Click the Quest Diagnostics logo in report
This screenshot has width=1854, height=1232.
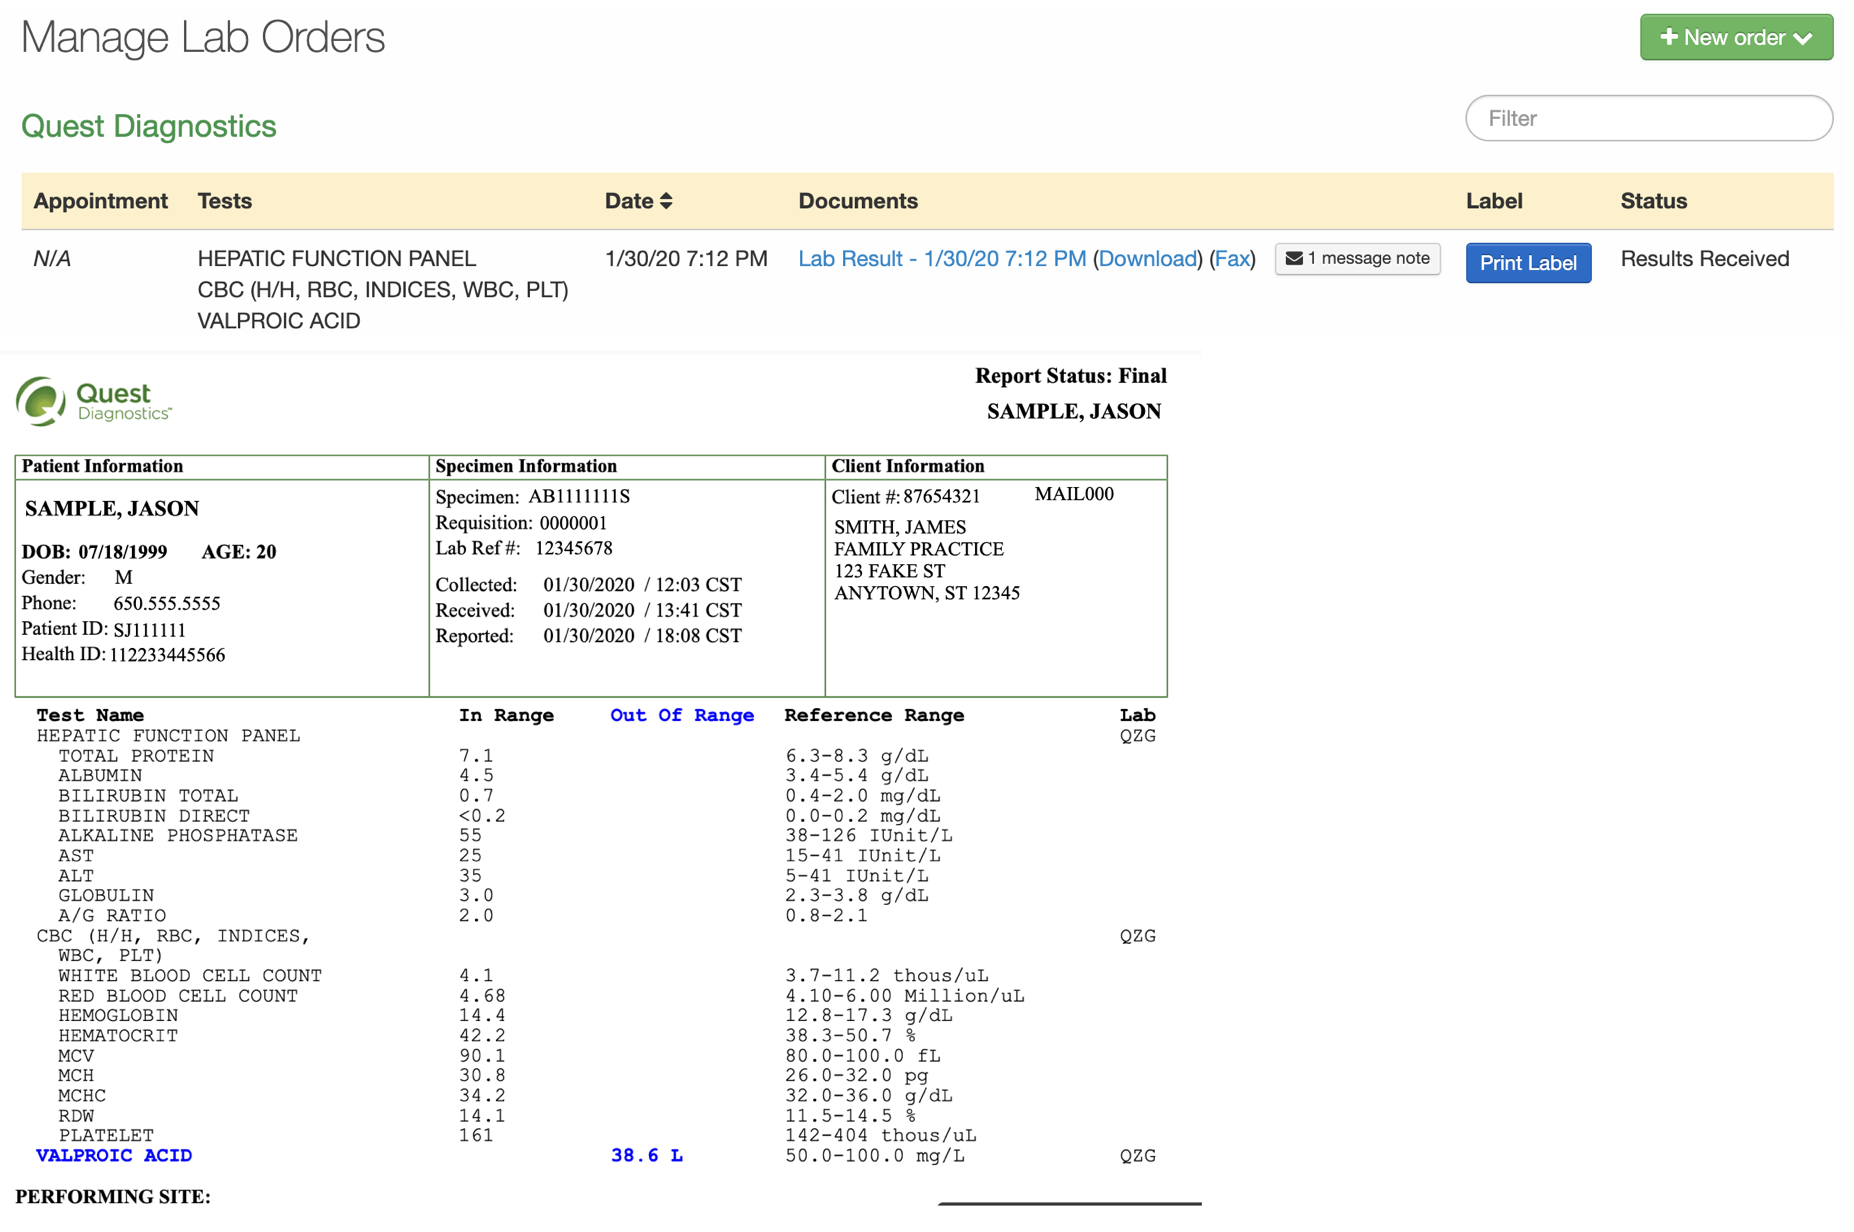(x=94, y=401)
